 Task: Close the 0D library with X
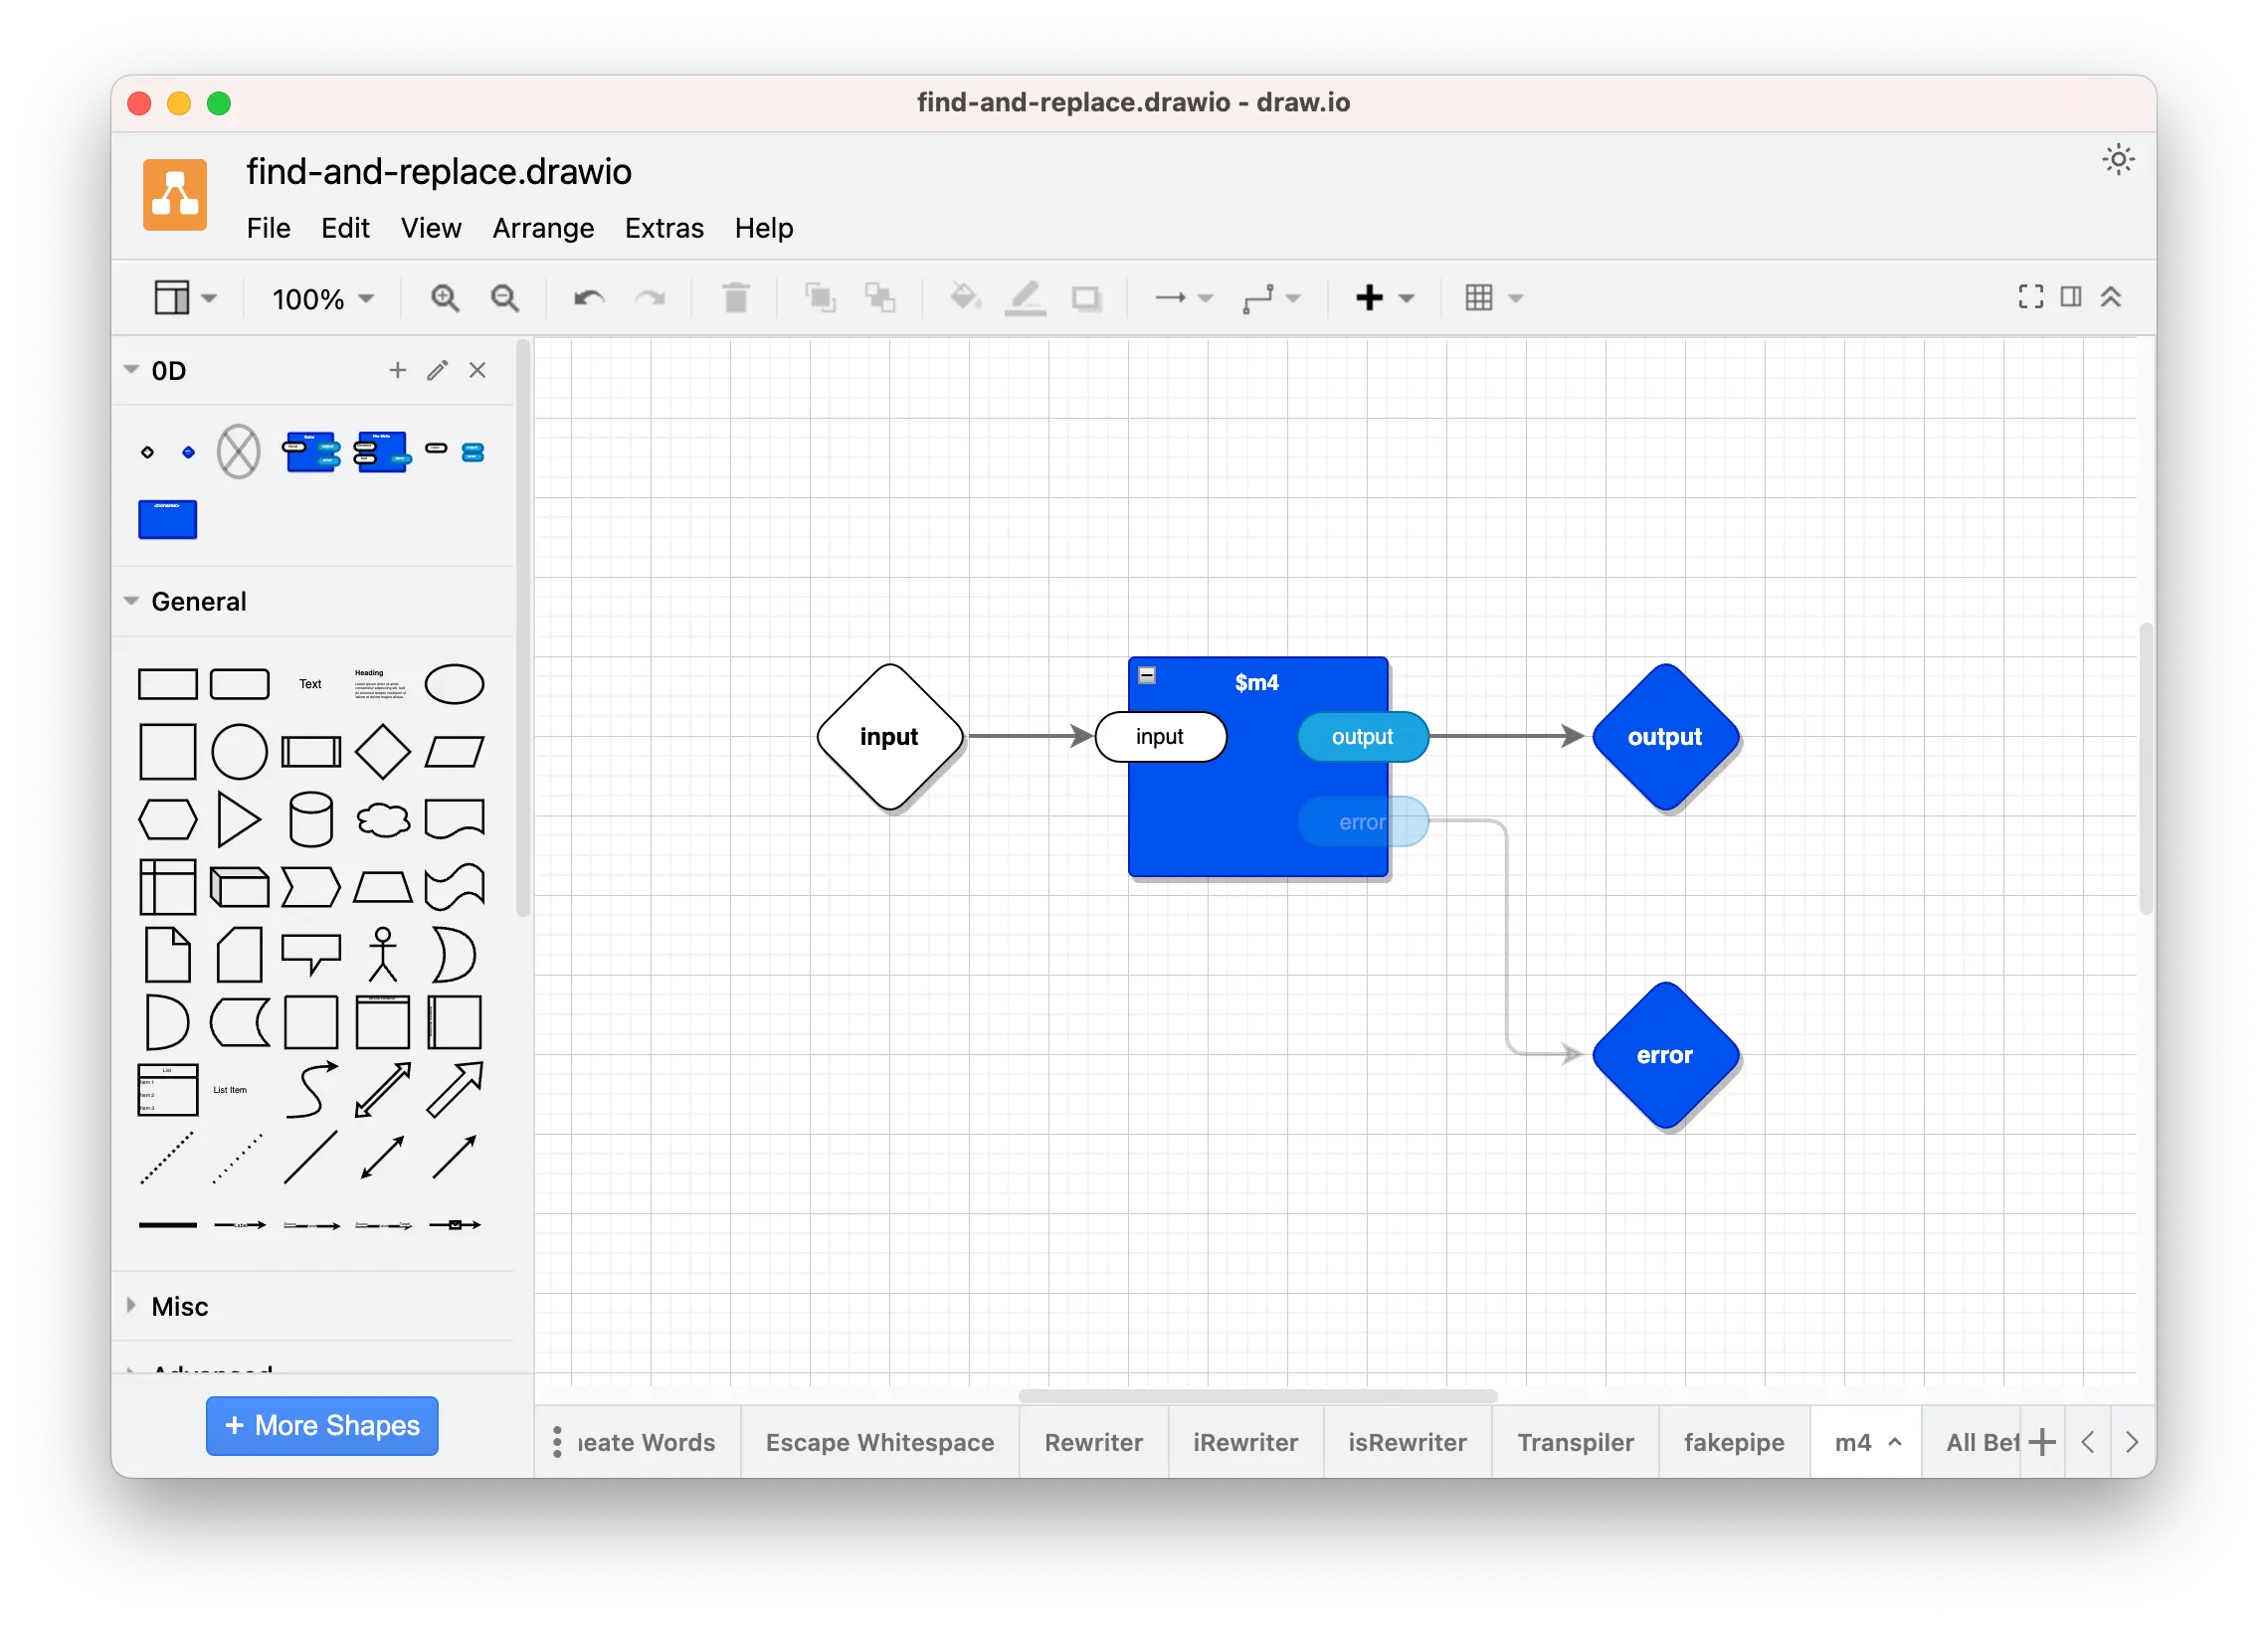[x=478, y=371]
